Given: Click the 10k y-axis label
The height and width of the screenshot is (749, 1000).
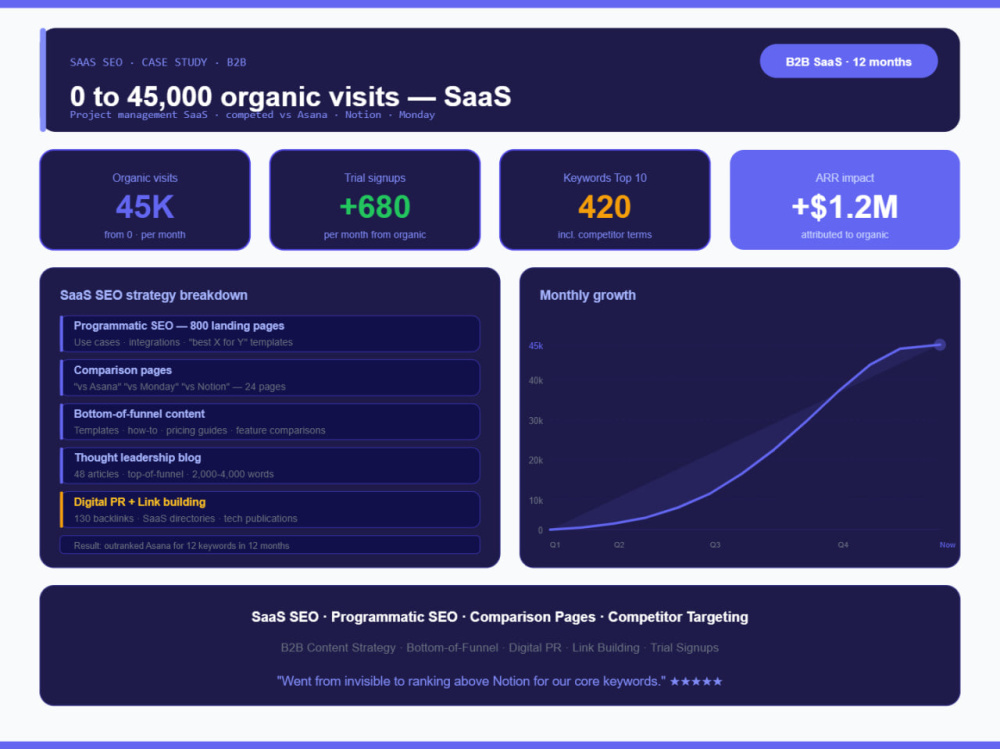Looking at the screenshot, I should point(536,501).
